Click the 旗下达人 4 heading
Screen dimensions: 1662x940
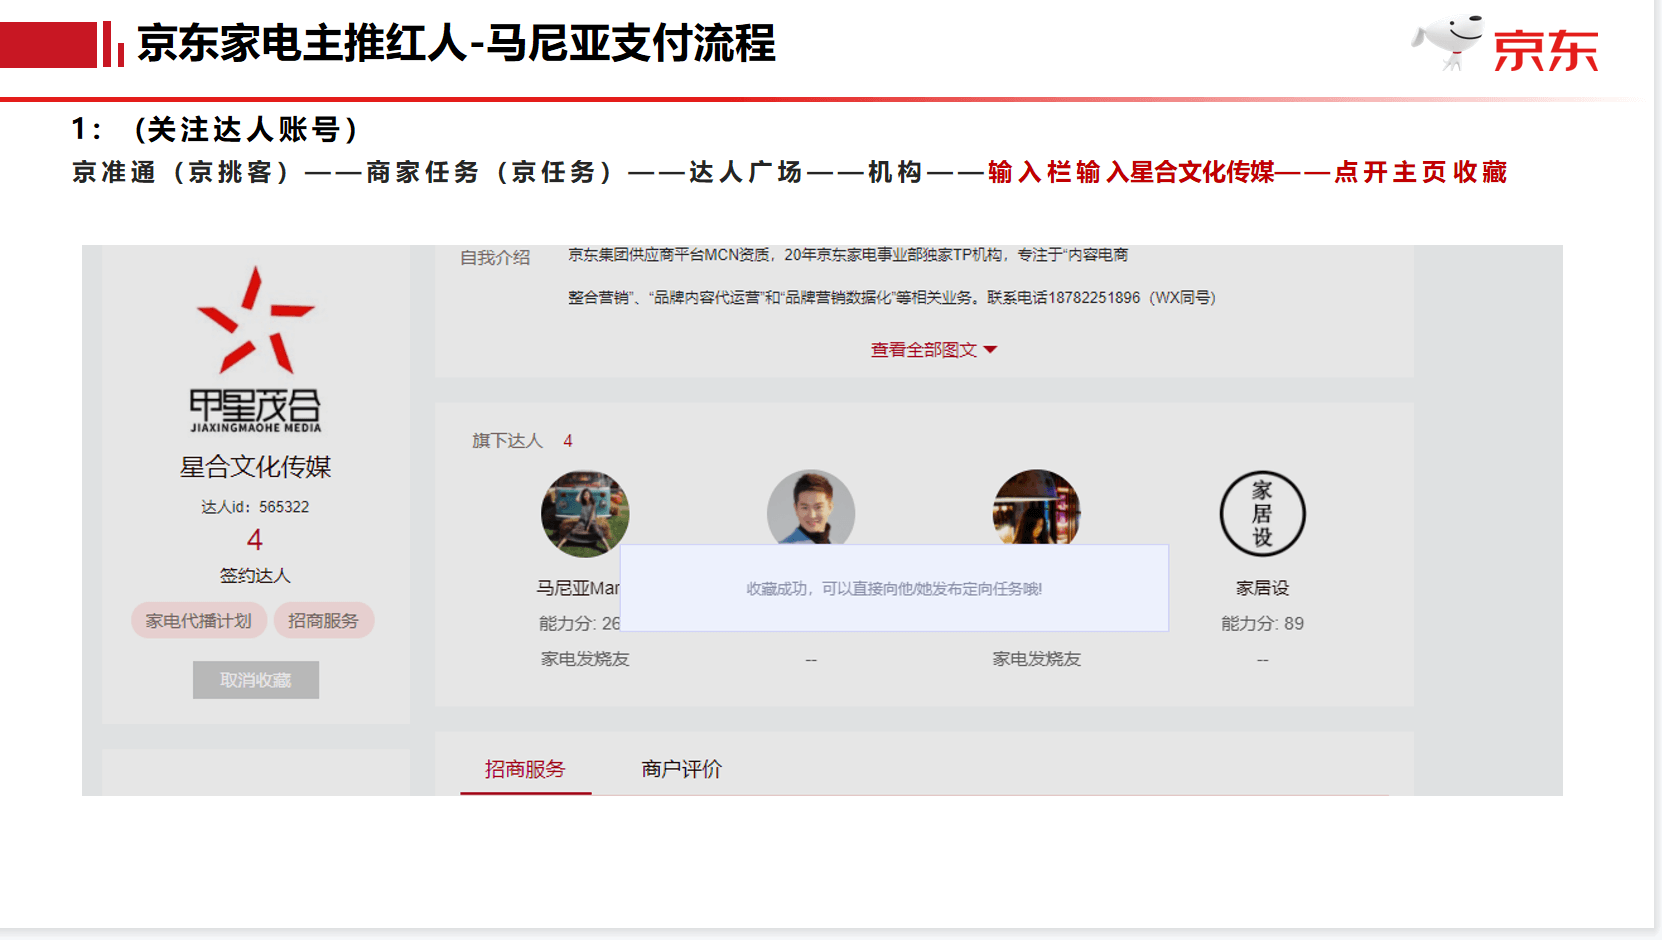(522, 441)
